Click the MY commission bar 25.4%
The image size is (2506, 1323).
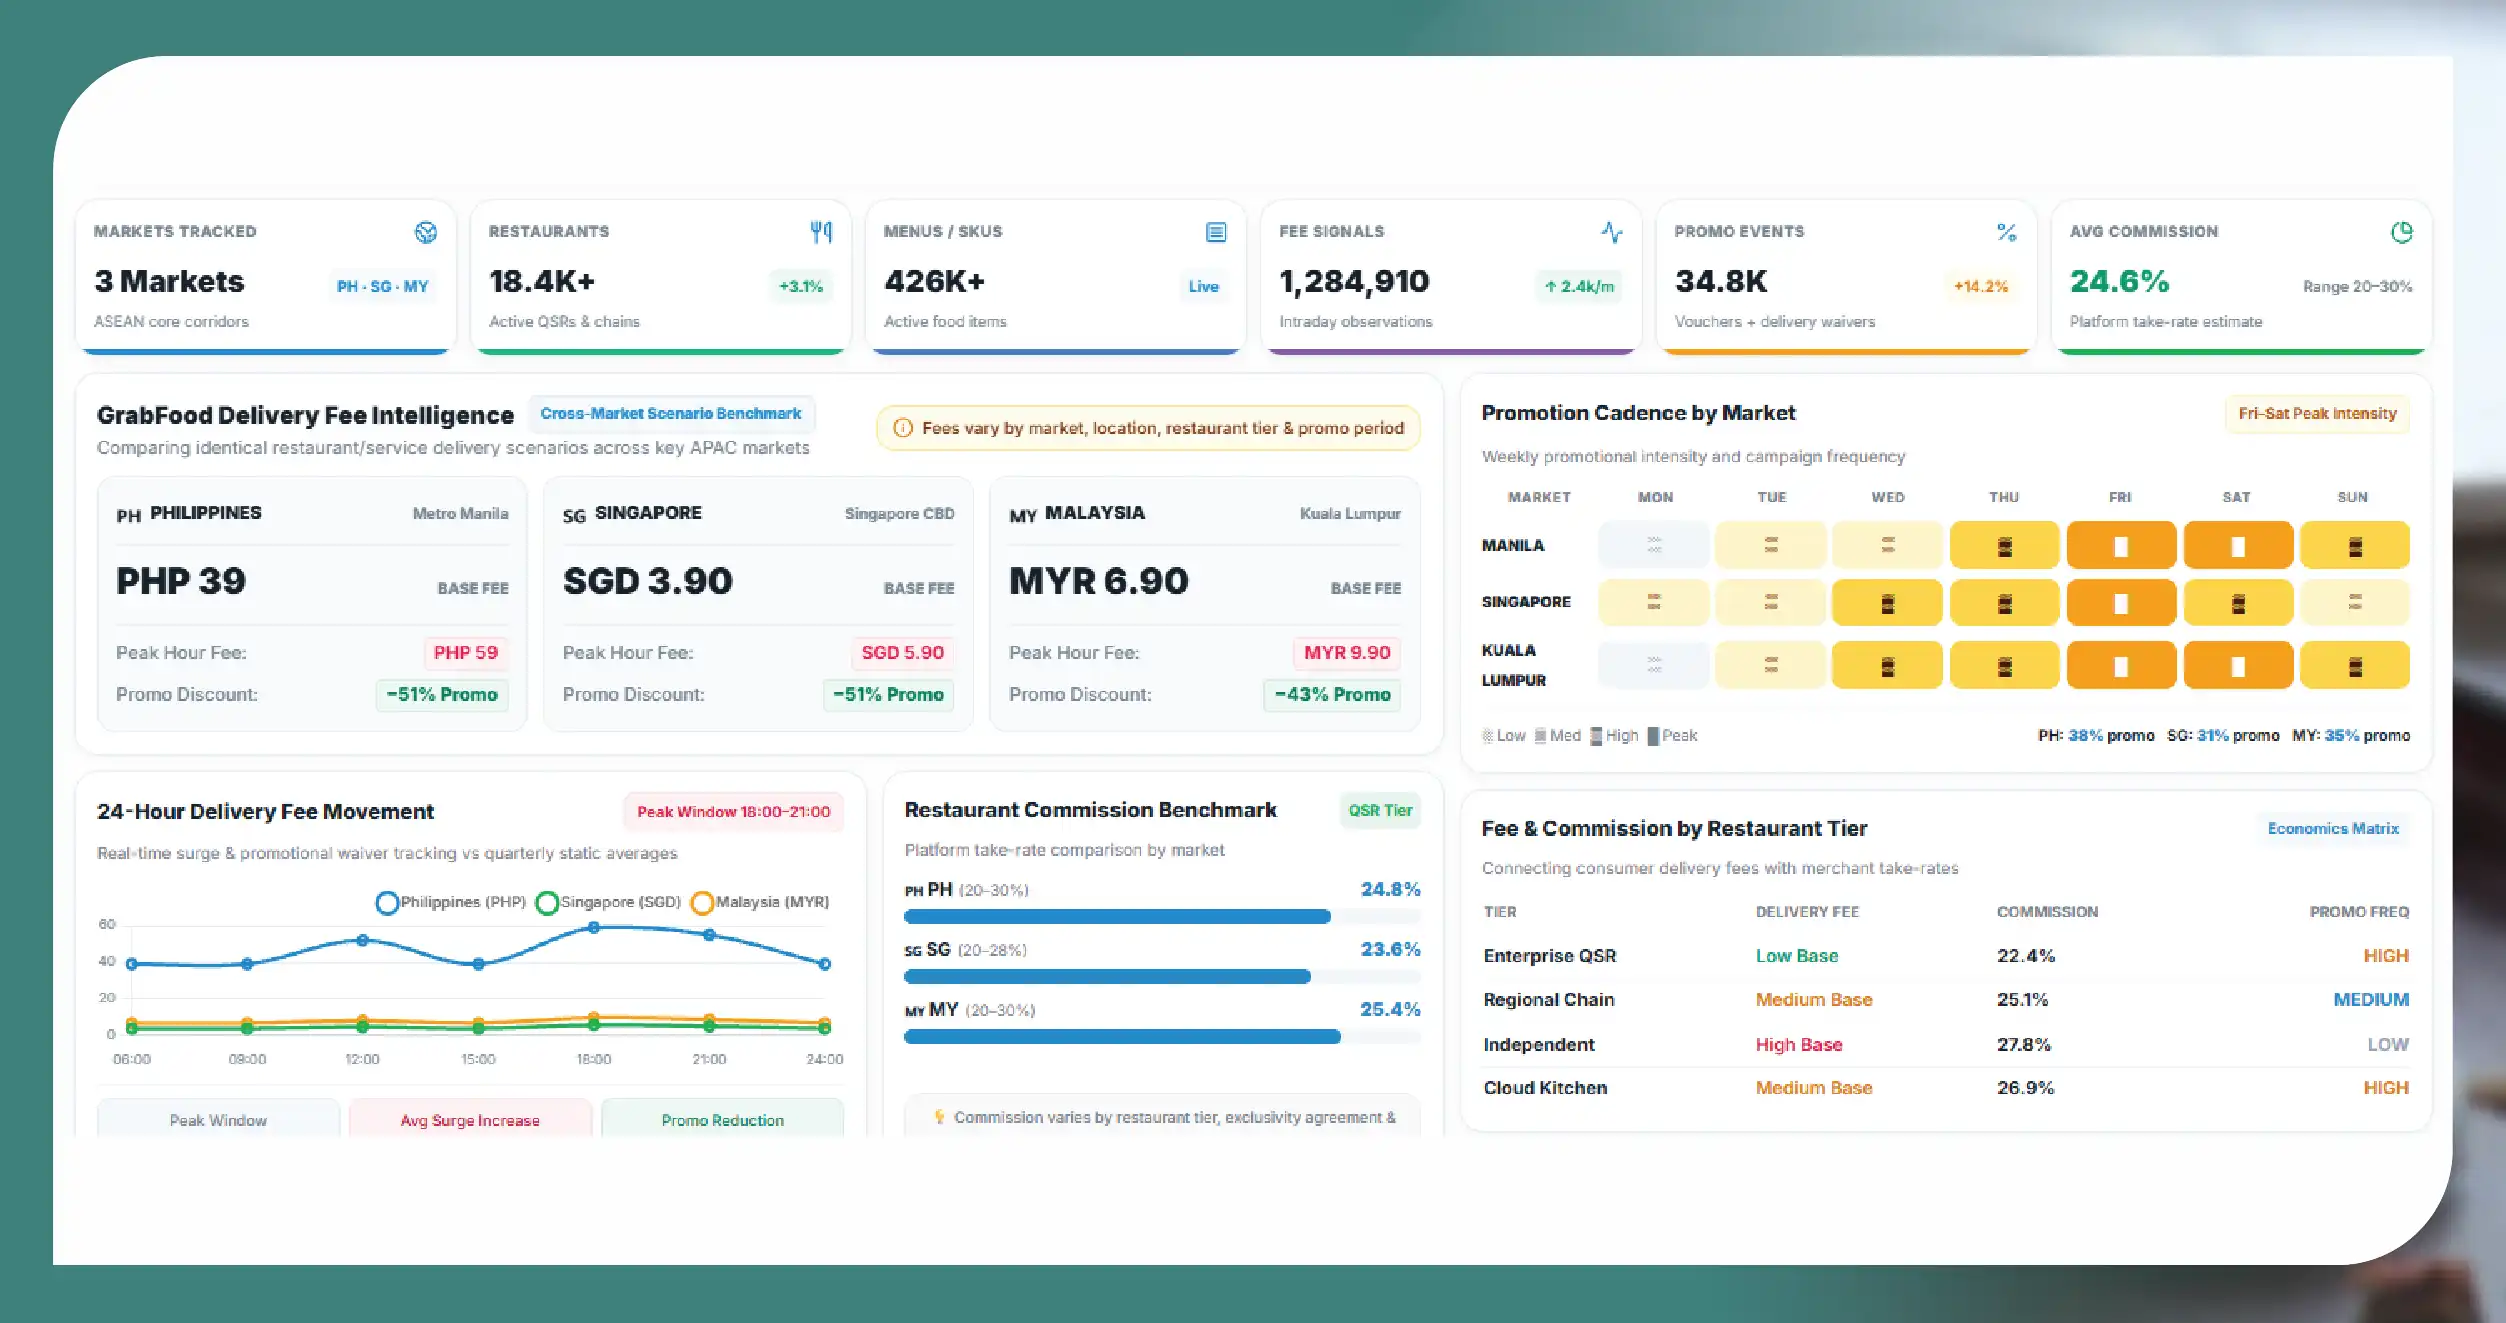[1162, 1036]
